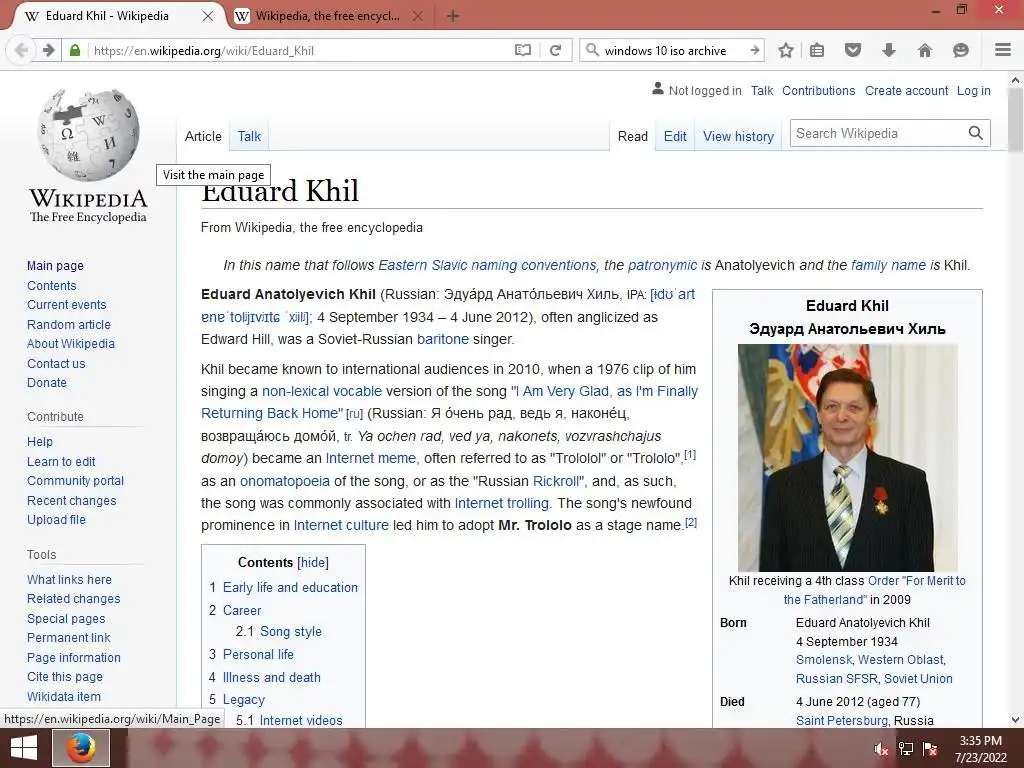Open the Windows Start button

coord(24,748)
